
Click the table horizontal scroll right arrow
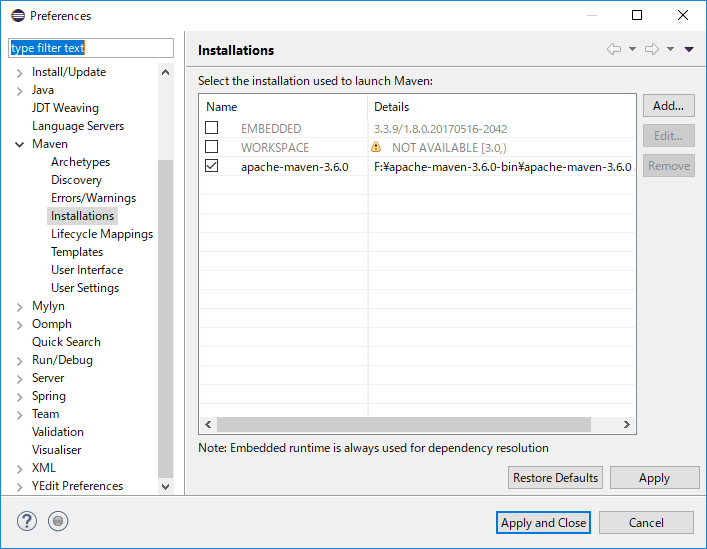point(627,425)
